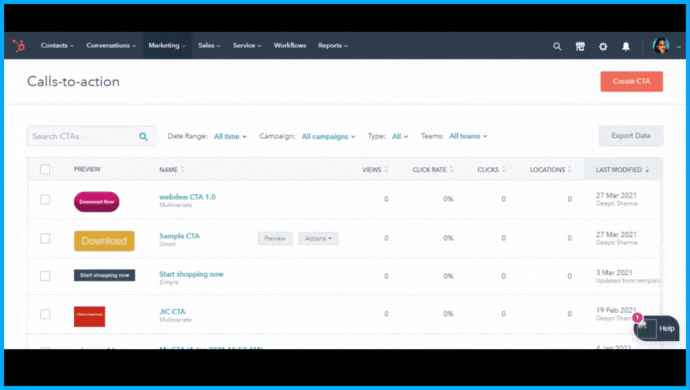
Task: Open the Teams All teams dropdown
Action: pos(468,136)
